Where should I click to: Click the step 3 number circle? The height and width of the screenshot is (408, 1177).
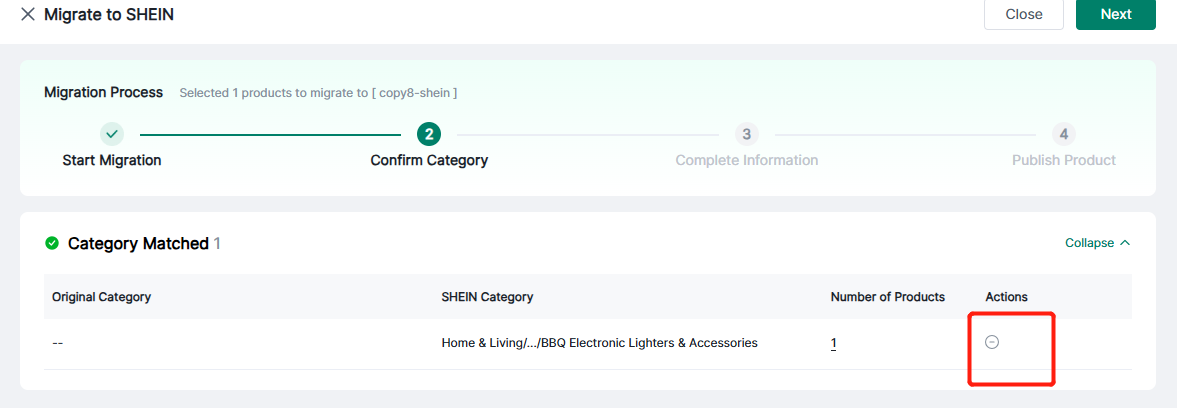[746, 133]
